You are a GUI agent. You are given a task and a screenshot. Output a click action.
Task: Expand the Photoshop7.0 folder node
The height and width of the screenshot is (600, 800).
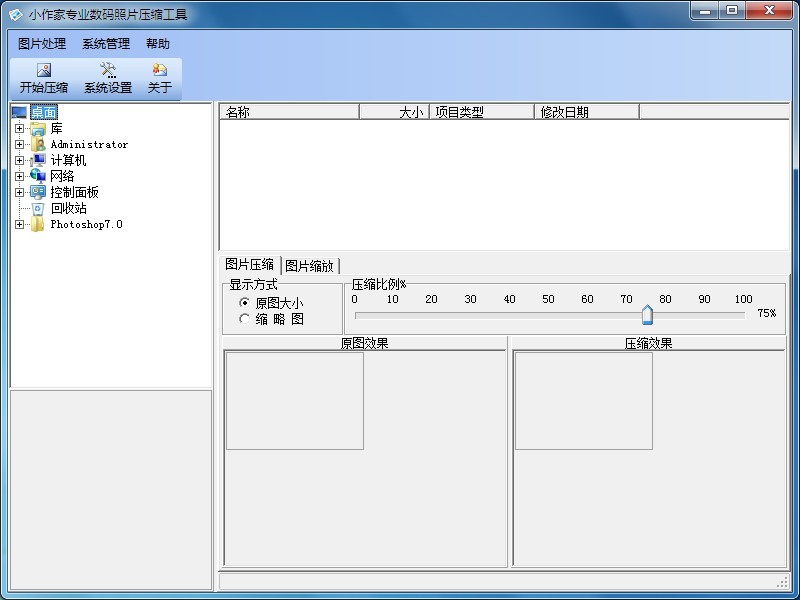[19, 225]
